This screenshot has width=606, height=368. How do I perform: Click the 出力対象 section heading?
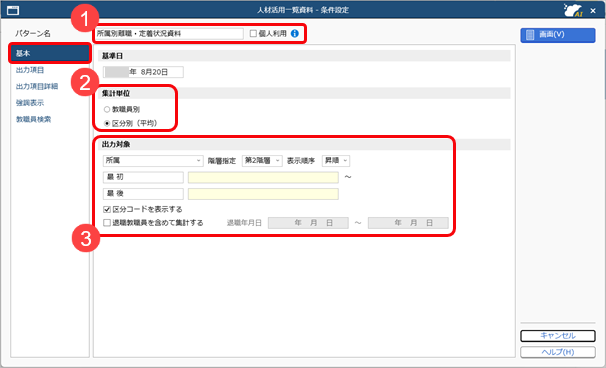point(116,145)
